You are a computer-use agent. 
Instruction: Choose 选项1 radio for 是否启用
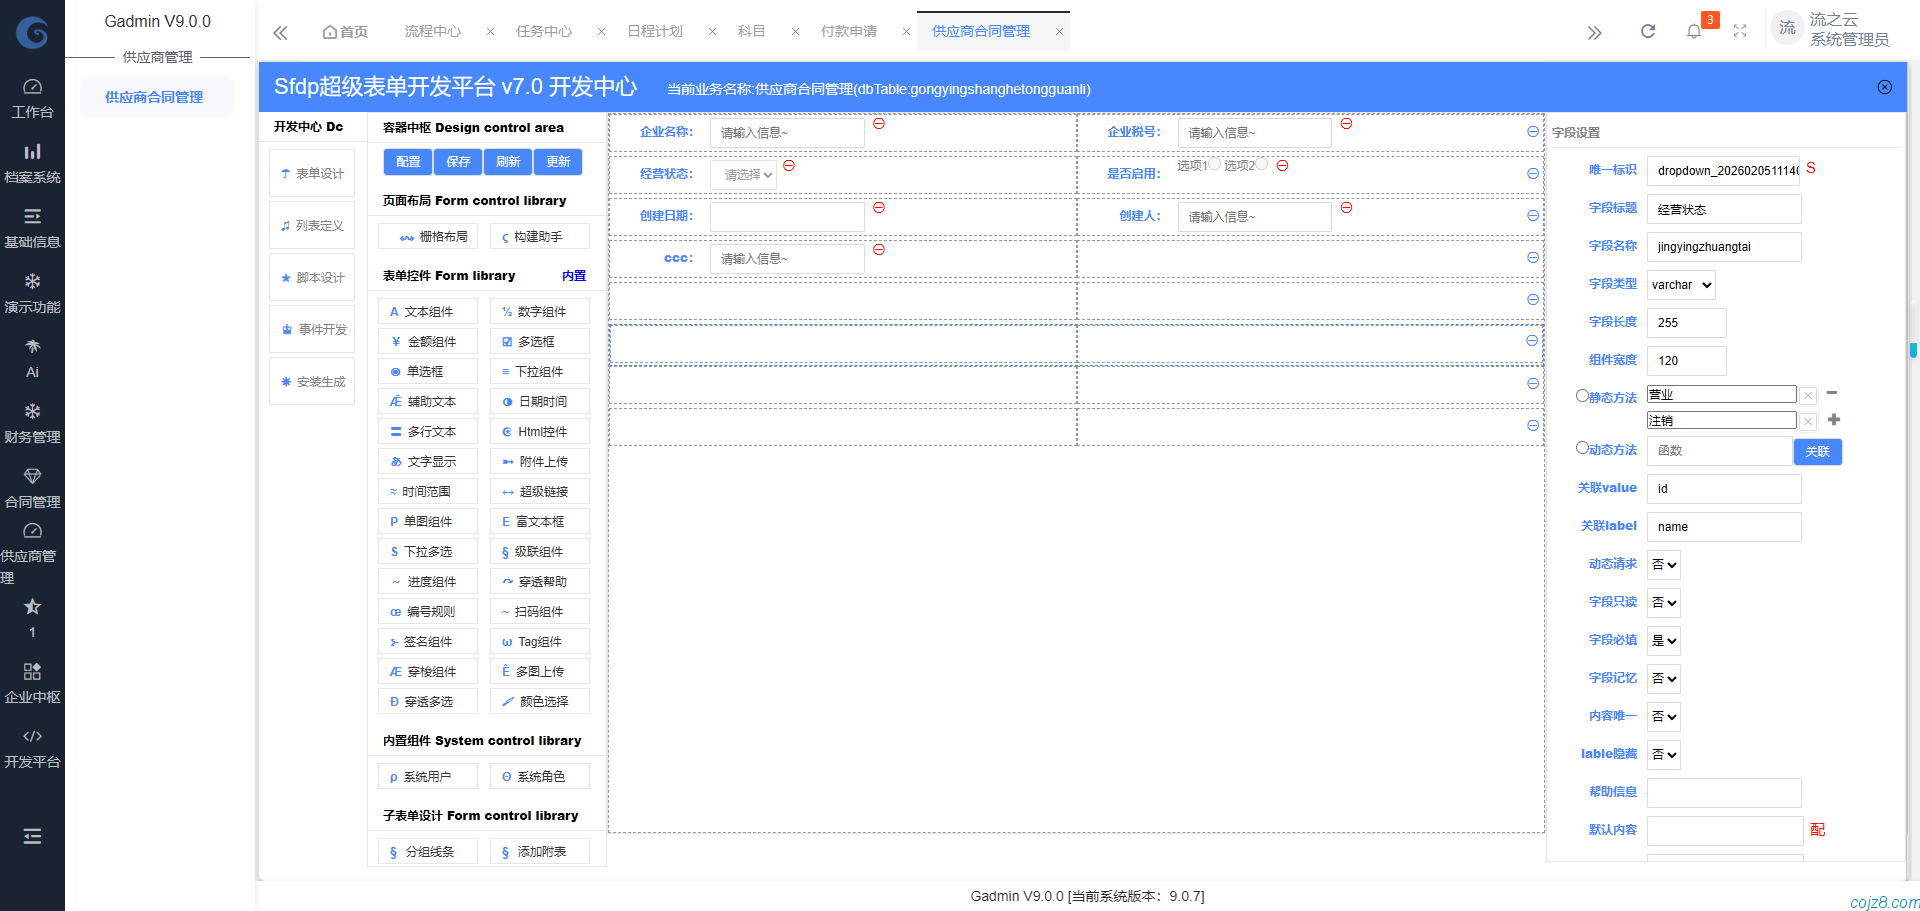[1215, 165]
